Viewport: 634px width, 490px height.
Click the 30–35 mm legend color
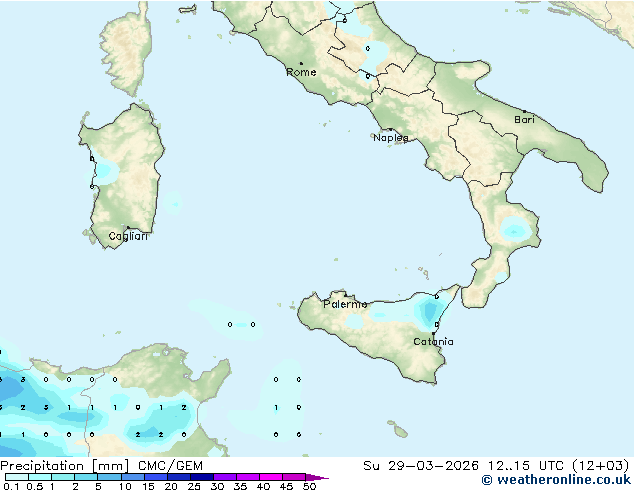(x=224, y=477)
